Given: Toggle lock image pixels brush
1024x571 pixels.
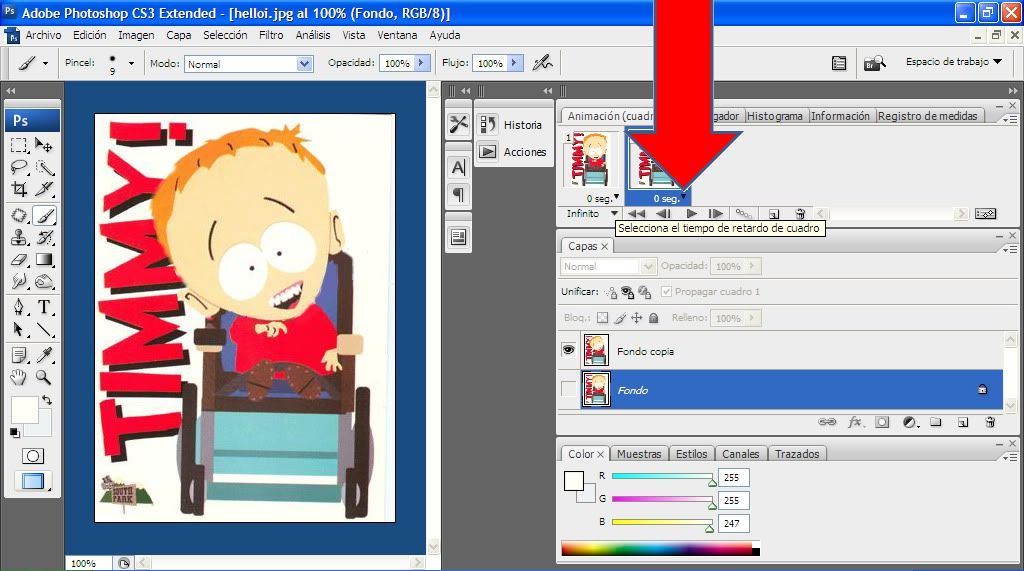Looking at the screenshot, I should coord(620,318).
